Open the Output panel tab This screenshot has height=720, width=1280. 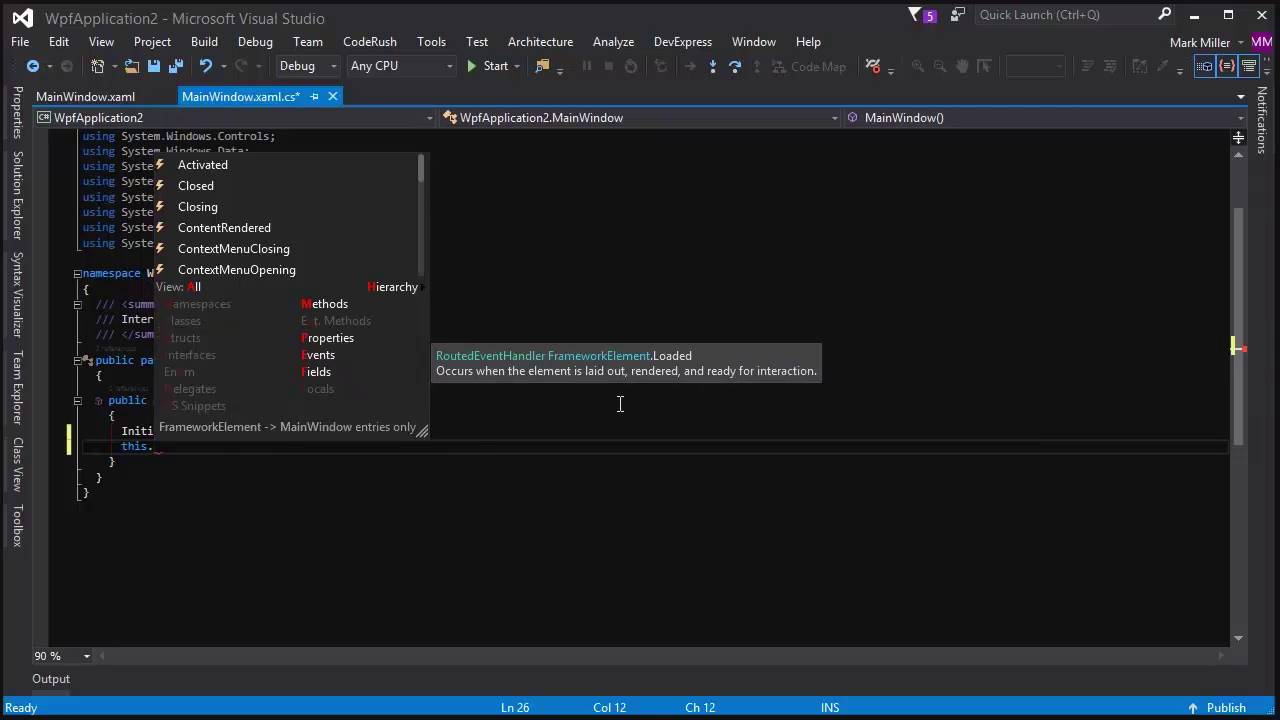point(51,679)
